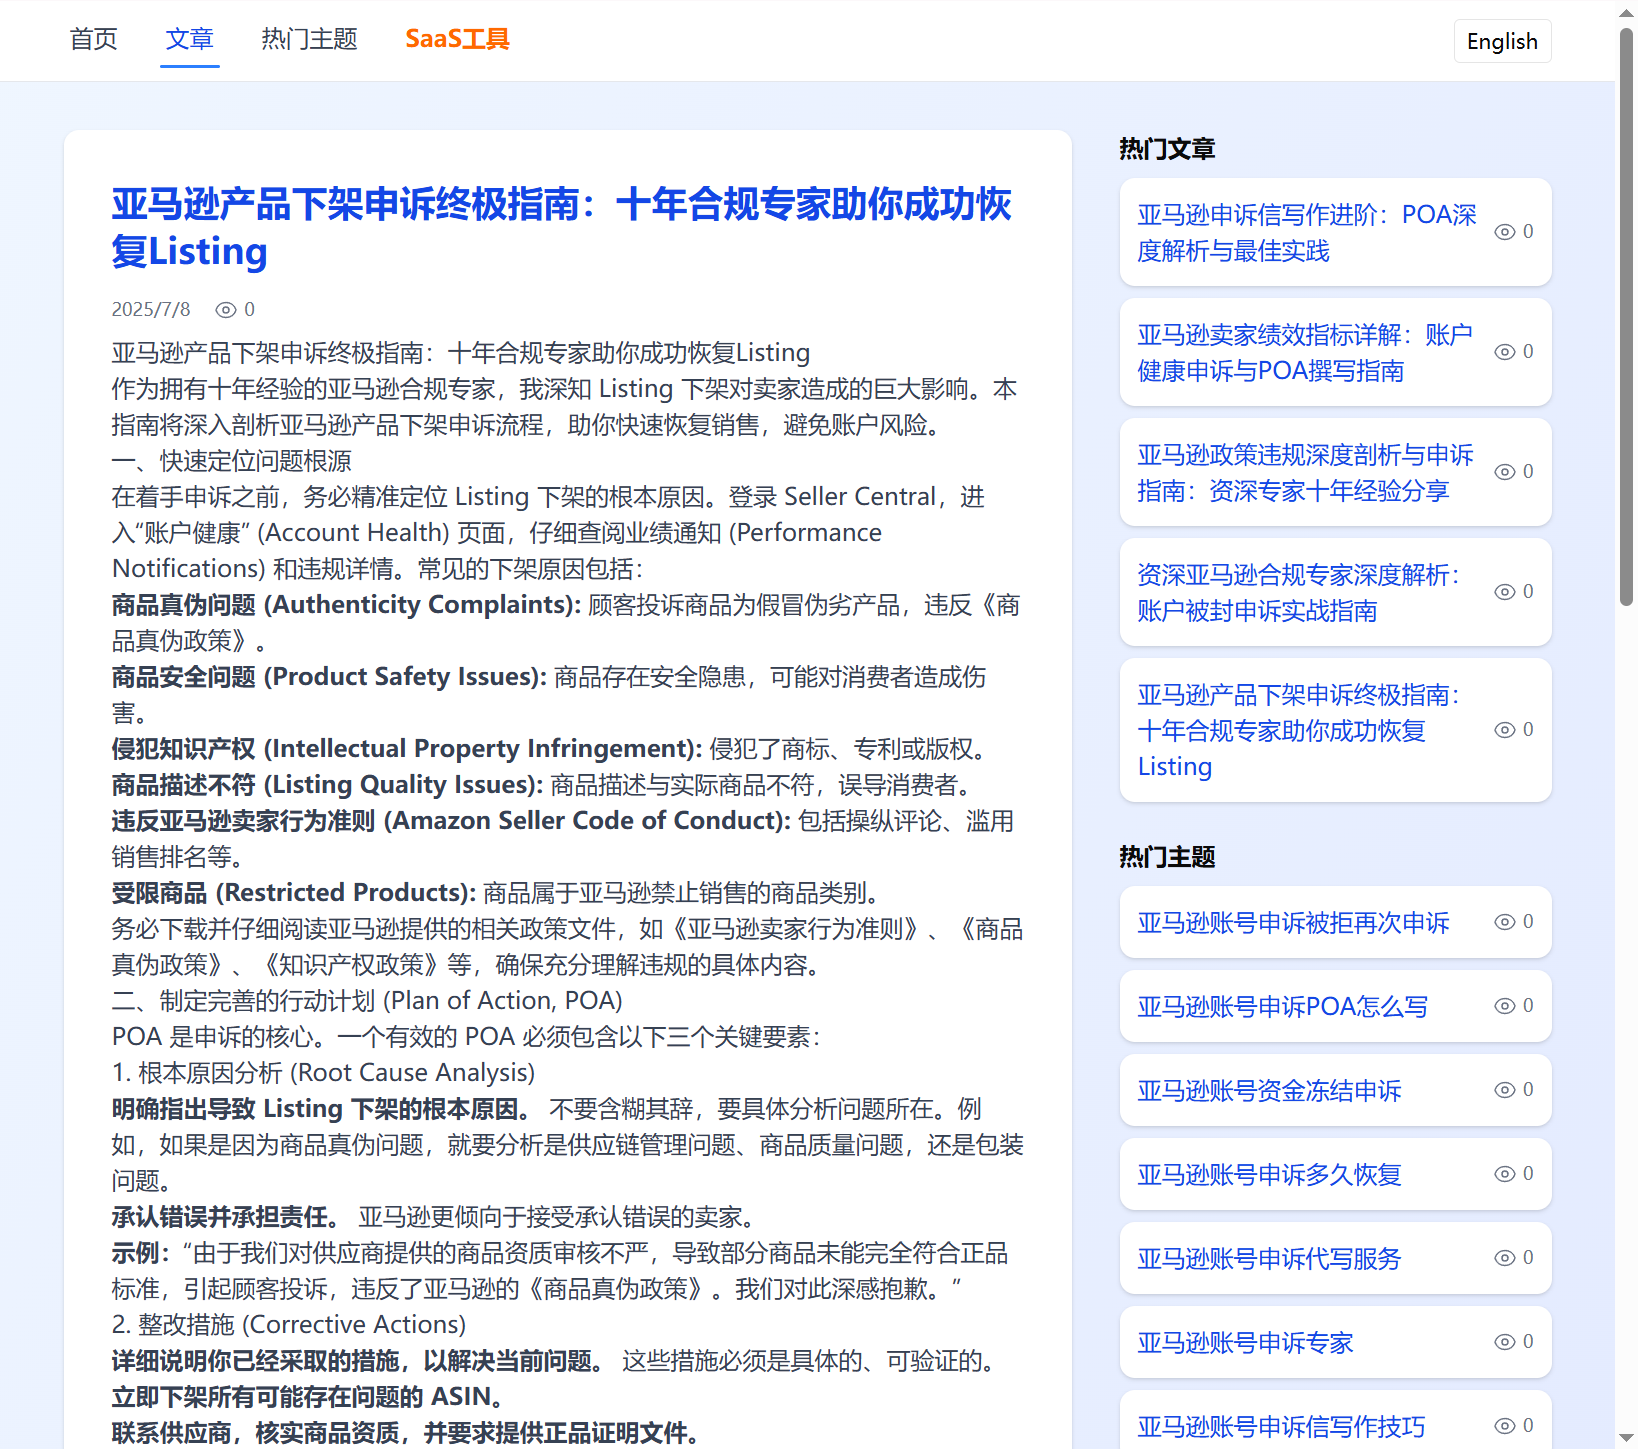Open article 亚马逊政策违规深度剖析与申诉指南
The width and height of the screenshot is (1638, 1449).
1306,473
